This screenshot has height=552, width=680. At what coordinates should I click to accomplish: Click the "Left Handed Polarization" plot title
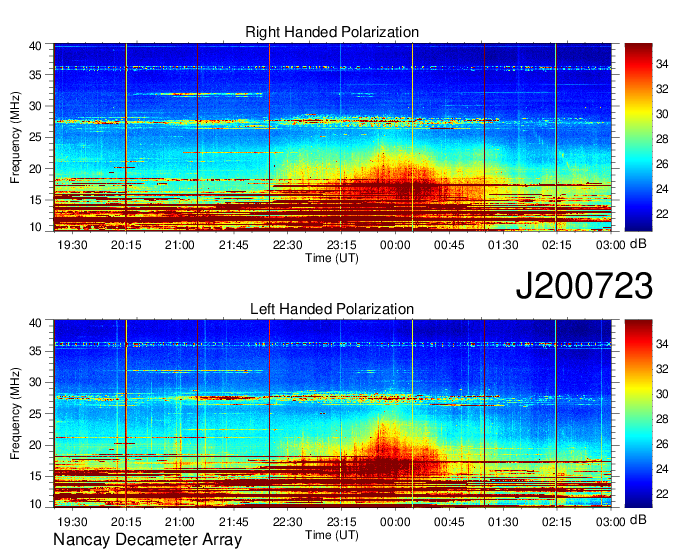point(332,309)
